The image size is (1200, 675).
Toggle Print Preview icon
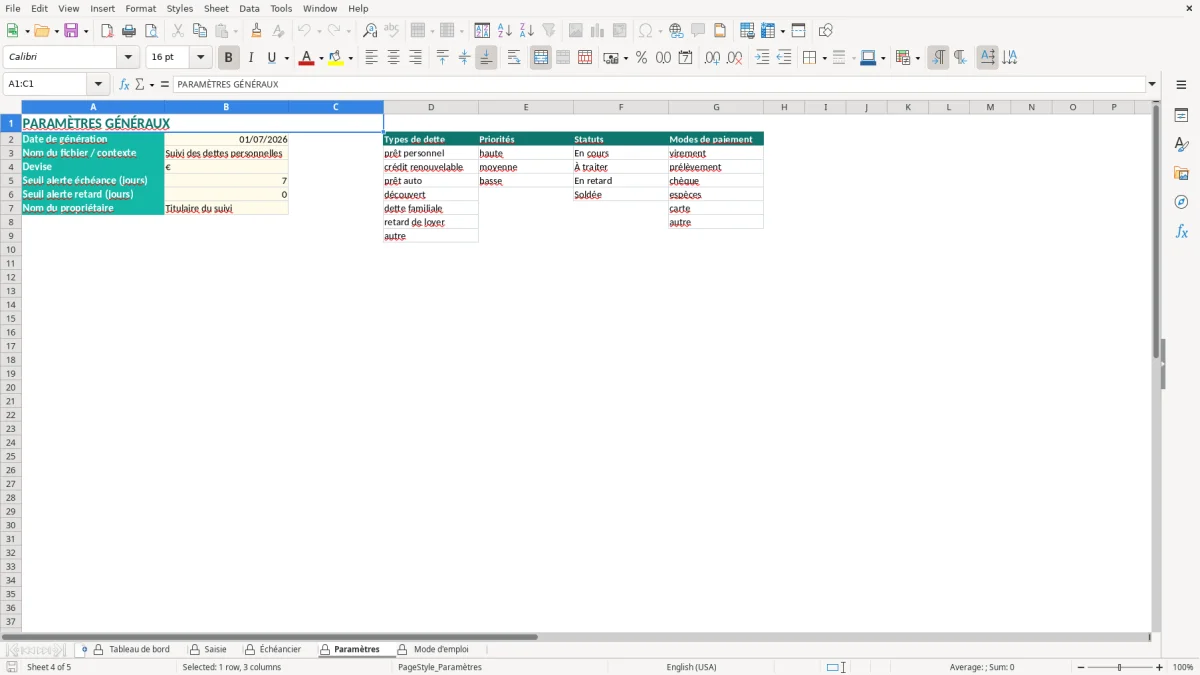(x=151, y=31)
